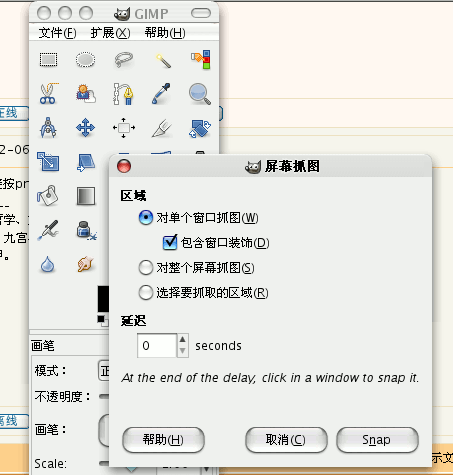
Task: Select the Foreground Select tool
Action: tap(86, 94)
